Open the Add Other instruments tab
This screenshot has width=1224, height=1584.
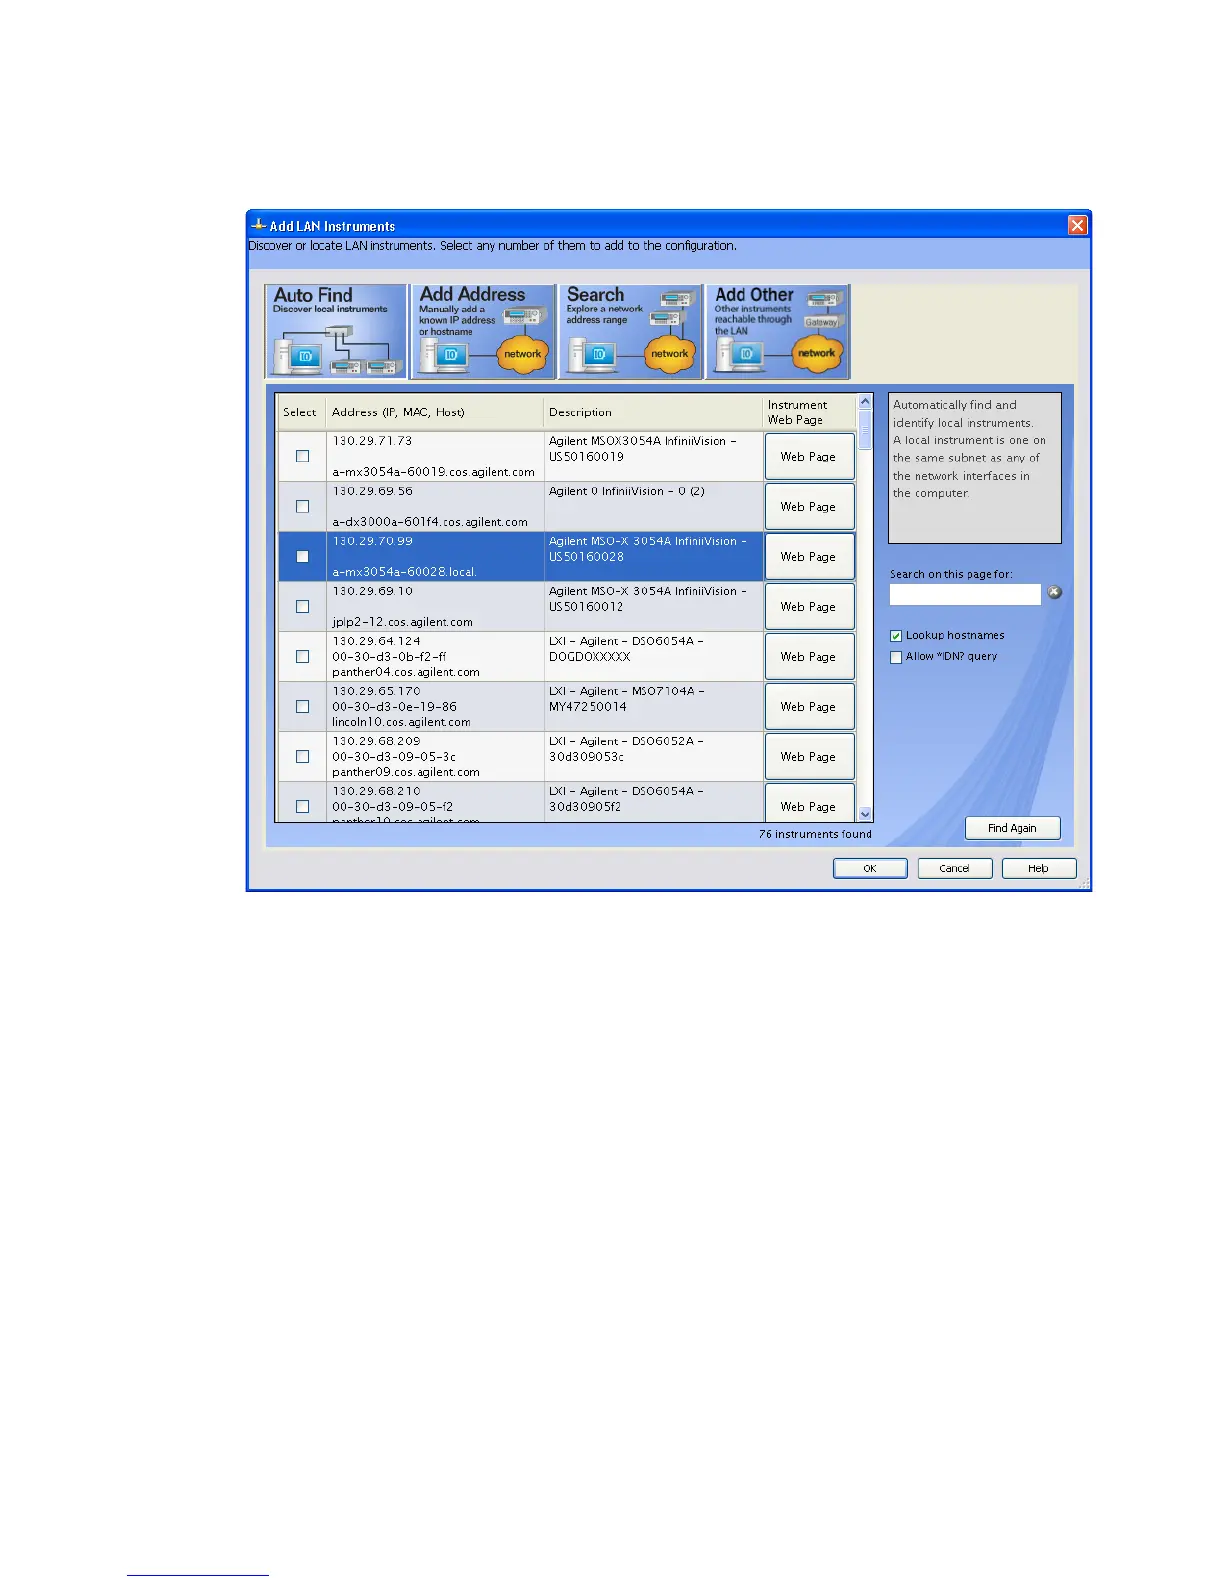pos(778,331)
